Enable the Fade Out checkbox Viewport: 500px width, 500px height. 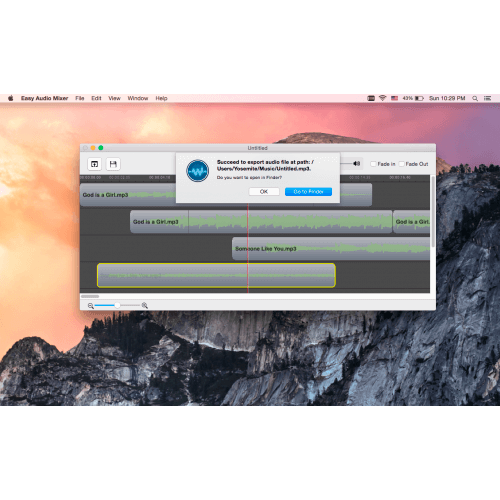pyautogui.click(x=402, y=164)
